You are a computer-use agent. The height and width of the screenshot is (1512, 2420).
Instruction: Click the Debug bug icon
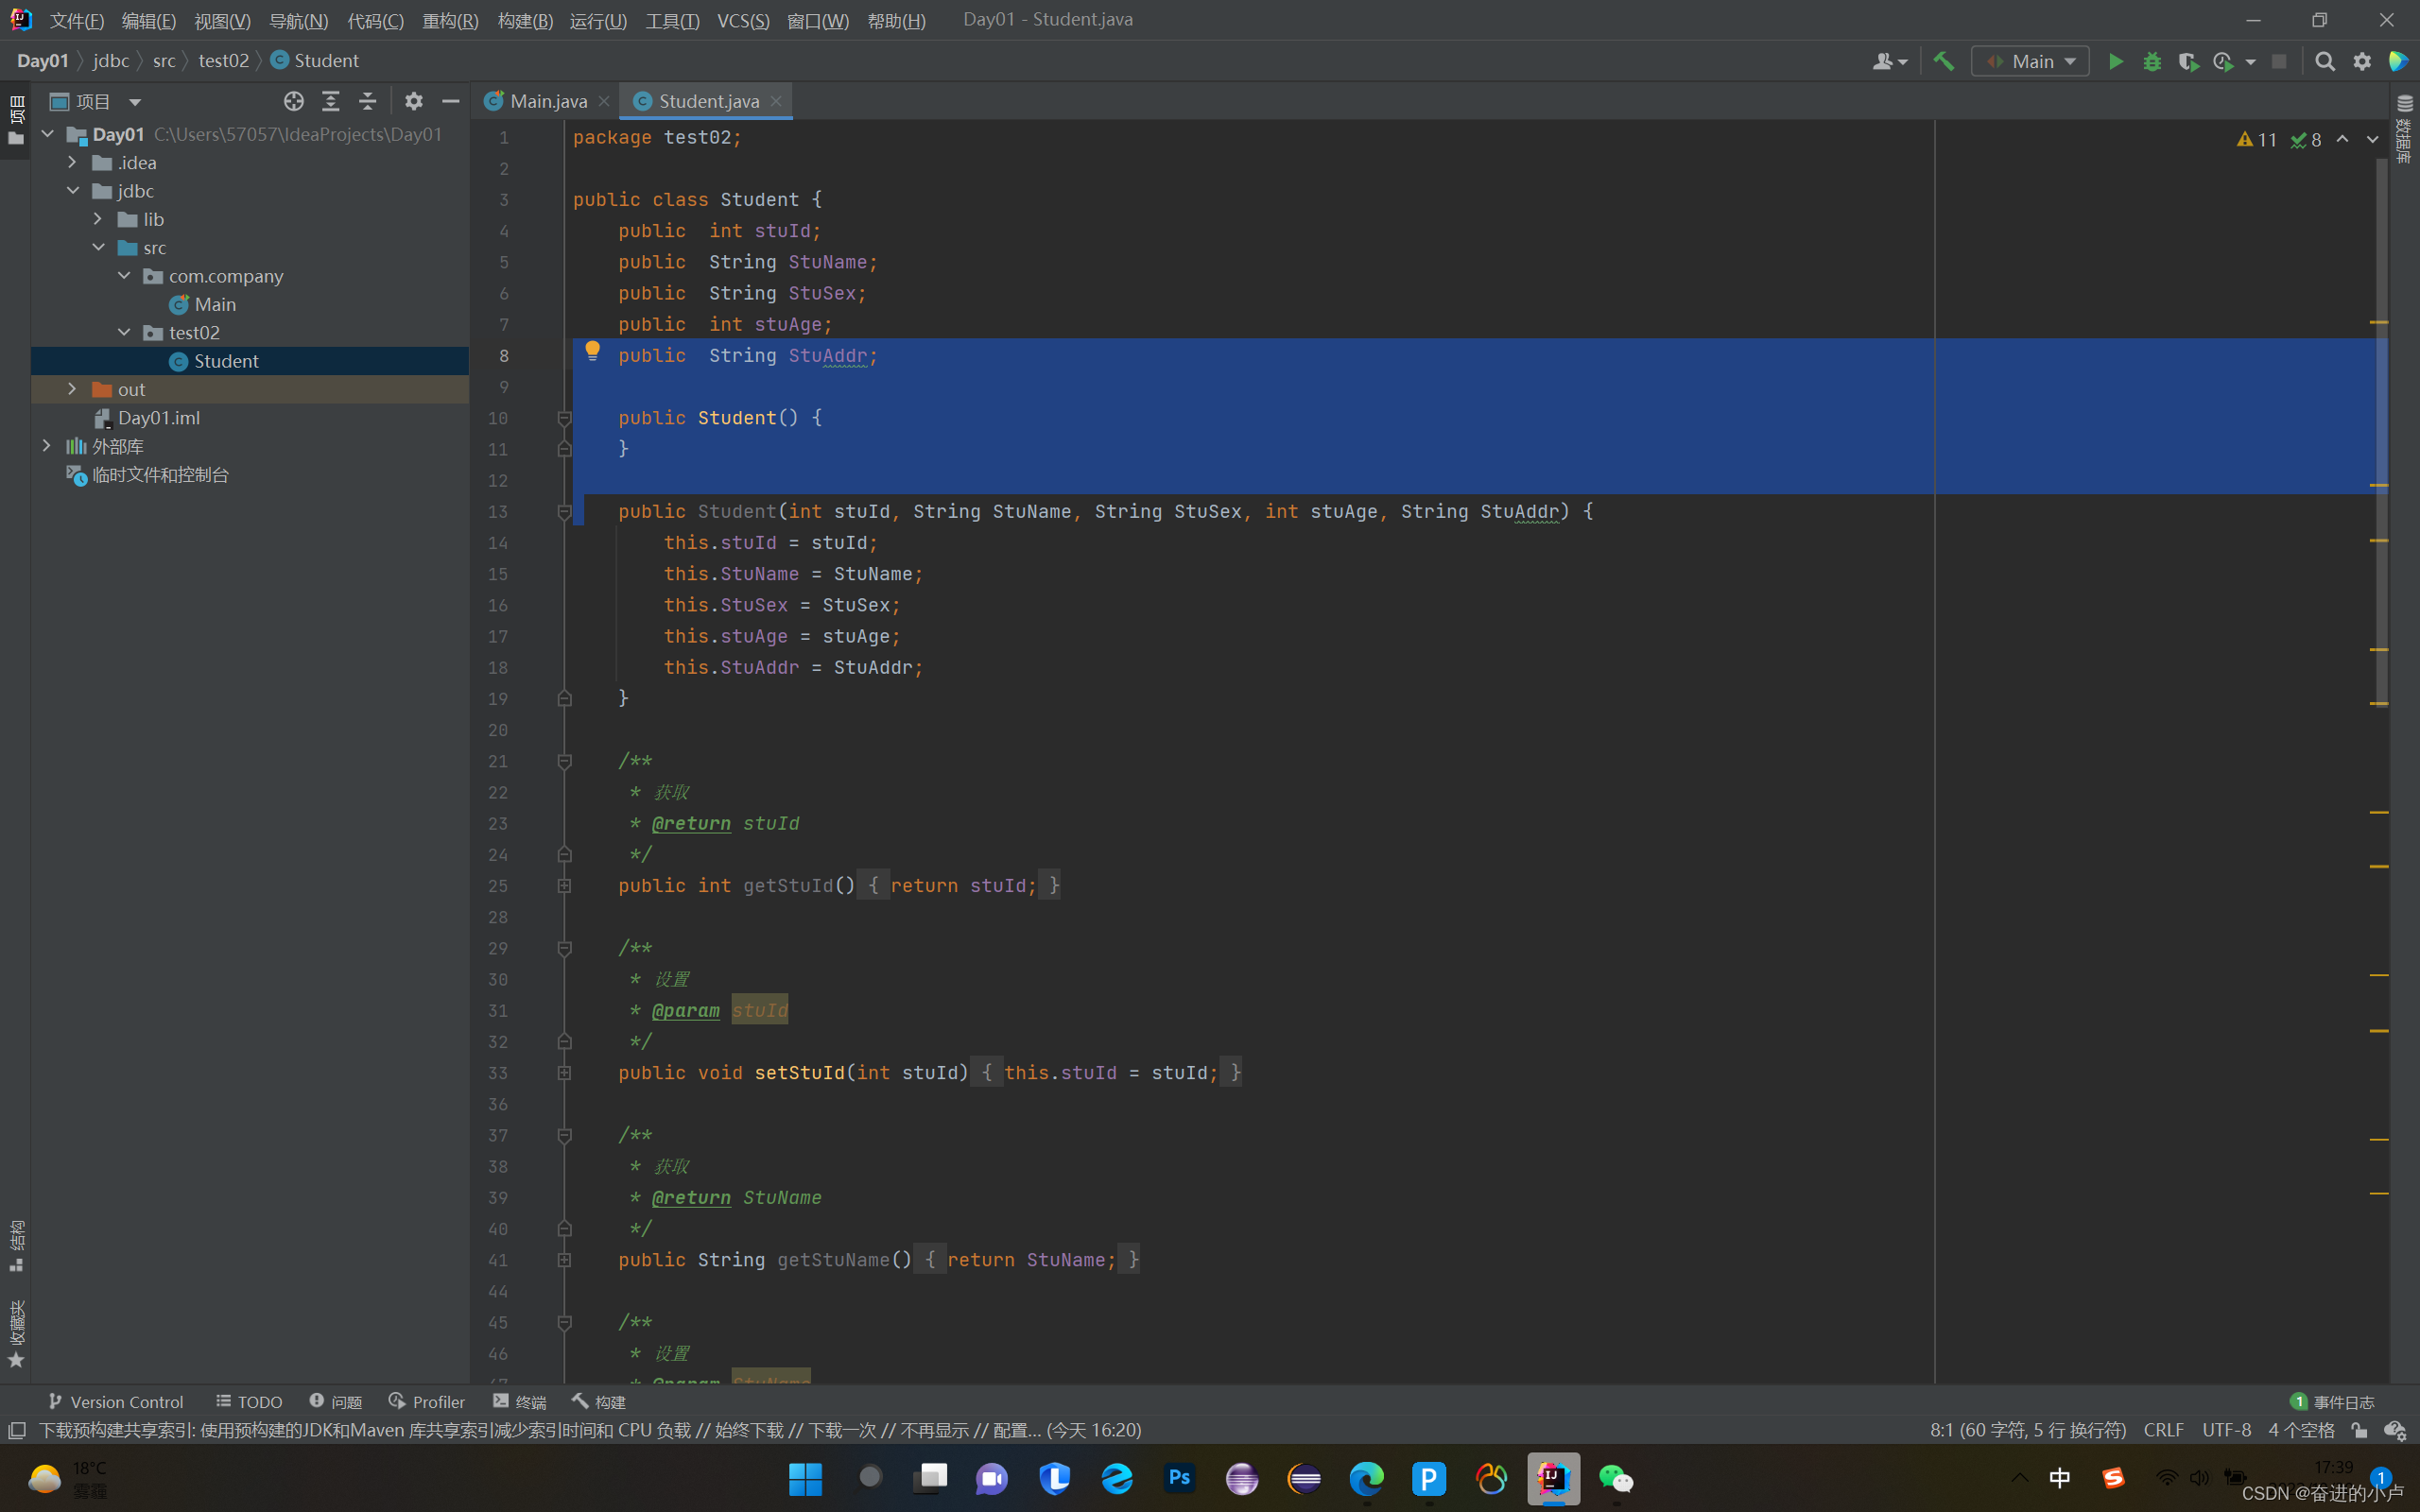2152,61
